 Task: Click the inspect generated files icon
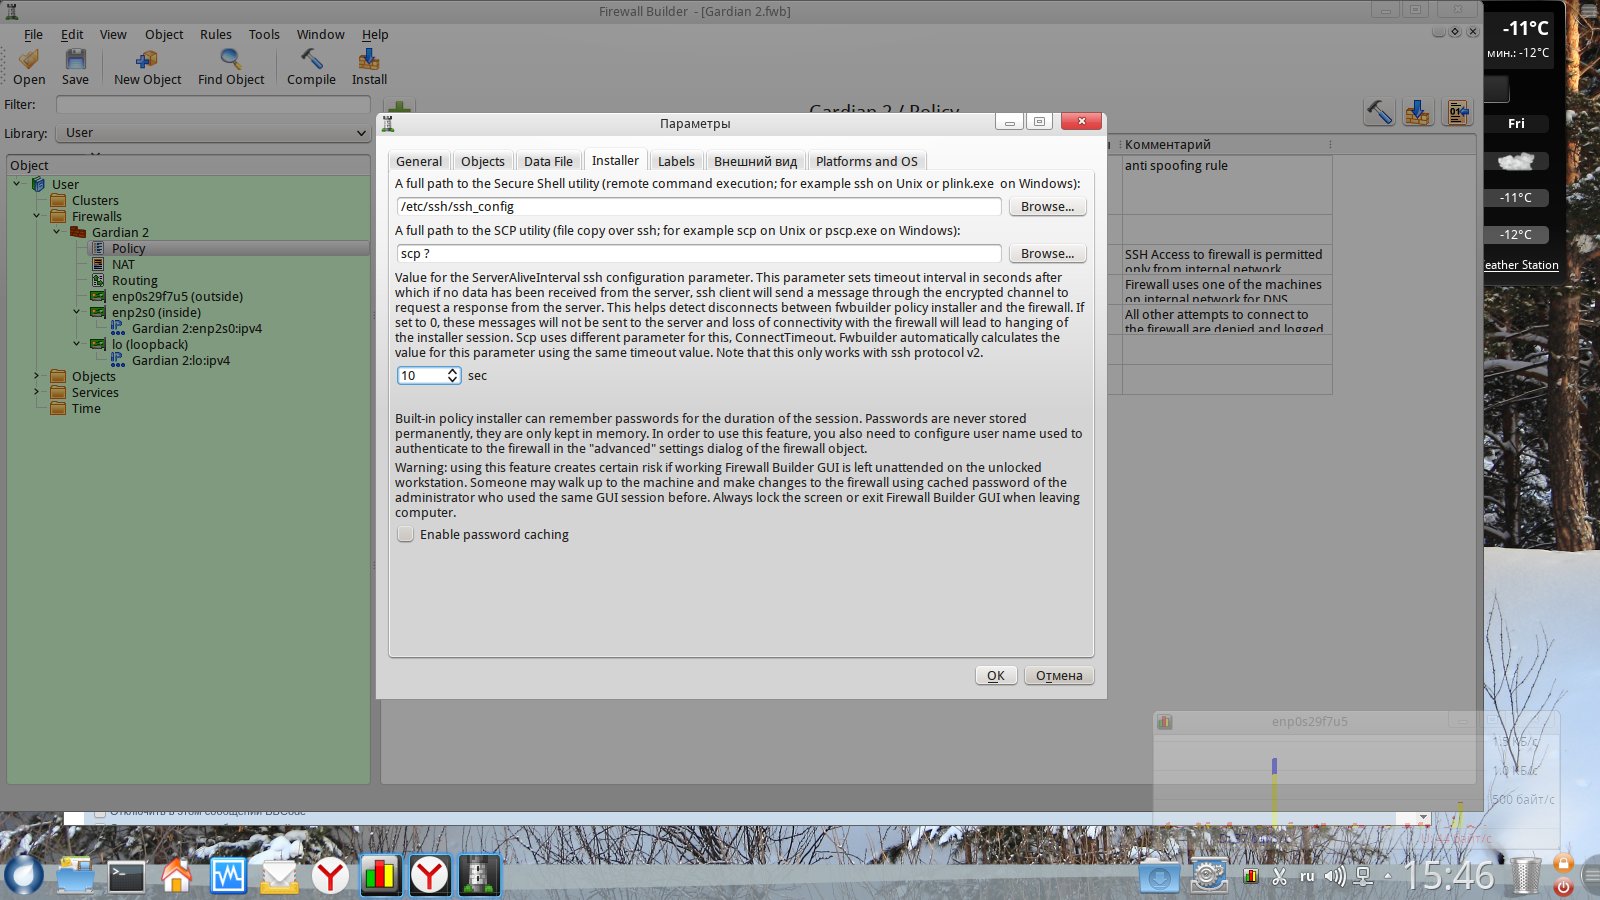(1457, 112)
